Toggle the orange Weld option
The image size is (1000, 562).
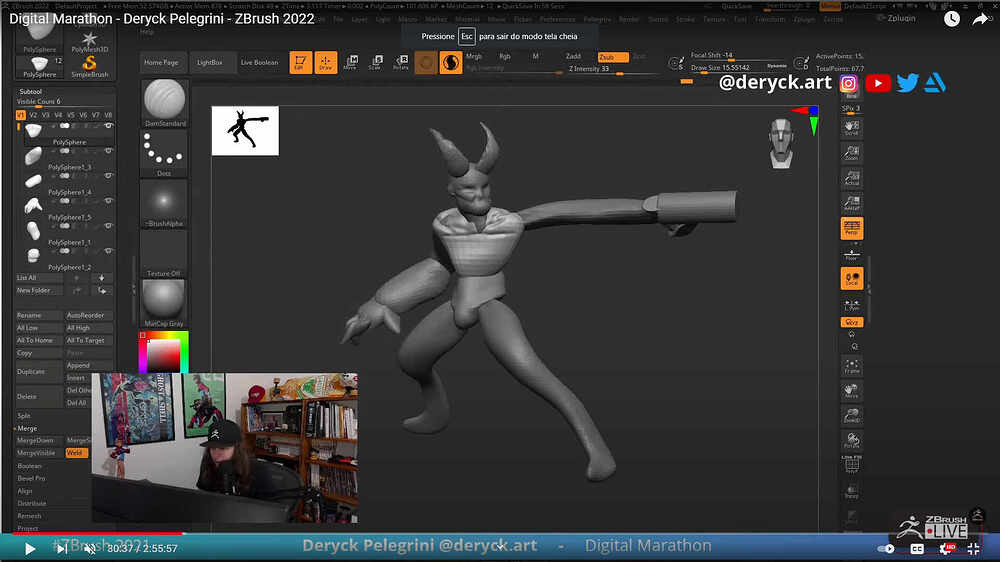pos(77,453)
